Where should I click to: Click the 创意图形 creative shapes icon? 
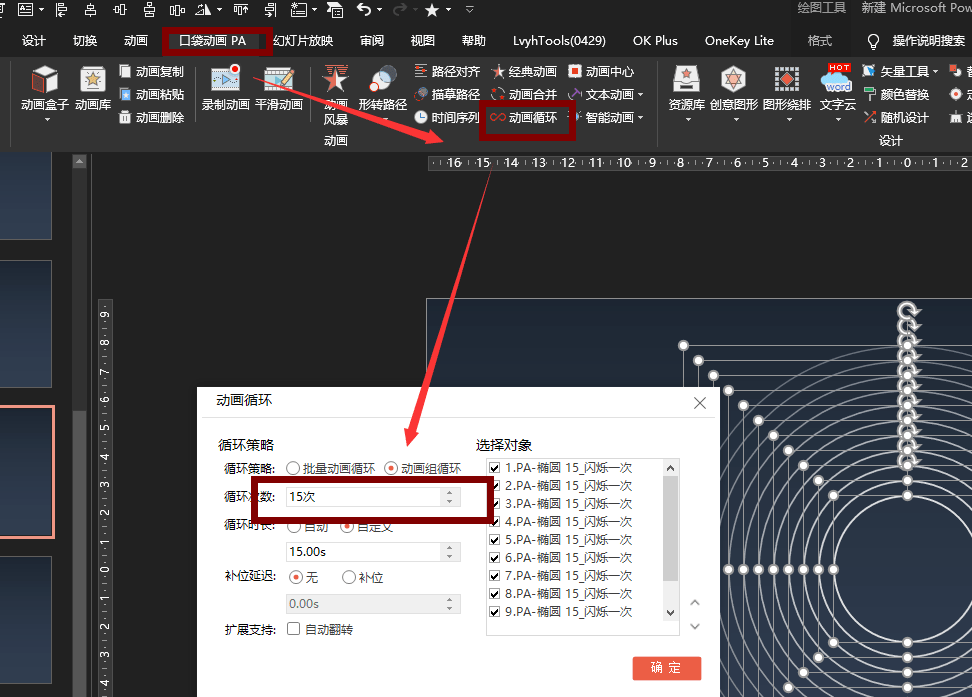click(x=734, y=90)
